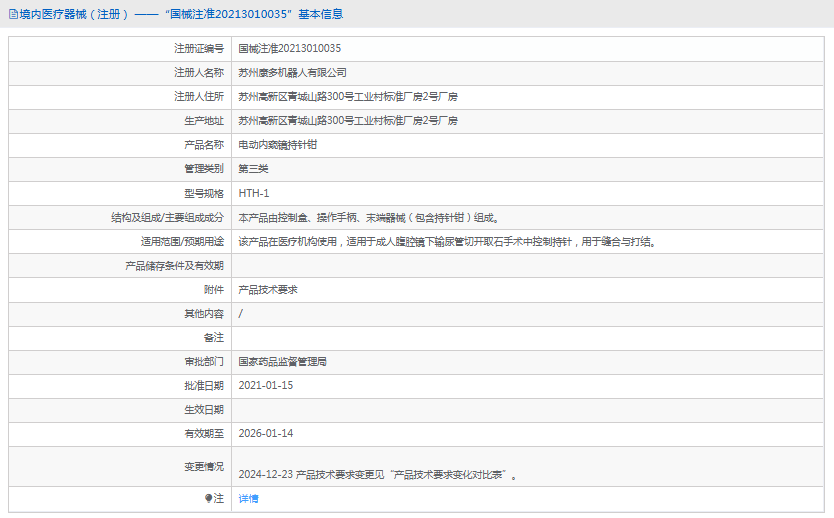Click the page title 境内医疗器械(注册) 基本信息
This screenshot has width=834, height=518.
point(181,14)
